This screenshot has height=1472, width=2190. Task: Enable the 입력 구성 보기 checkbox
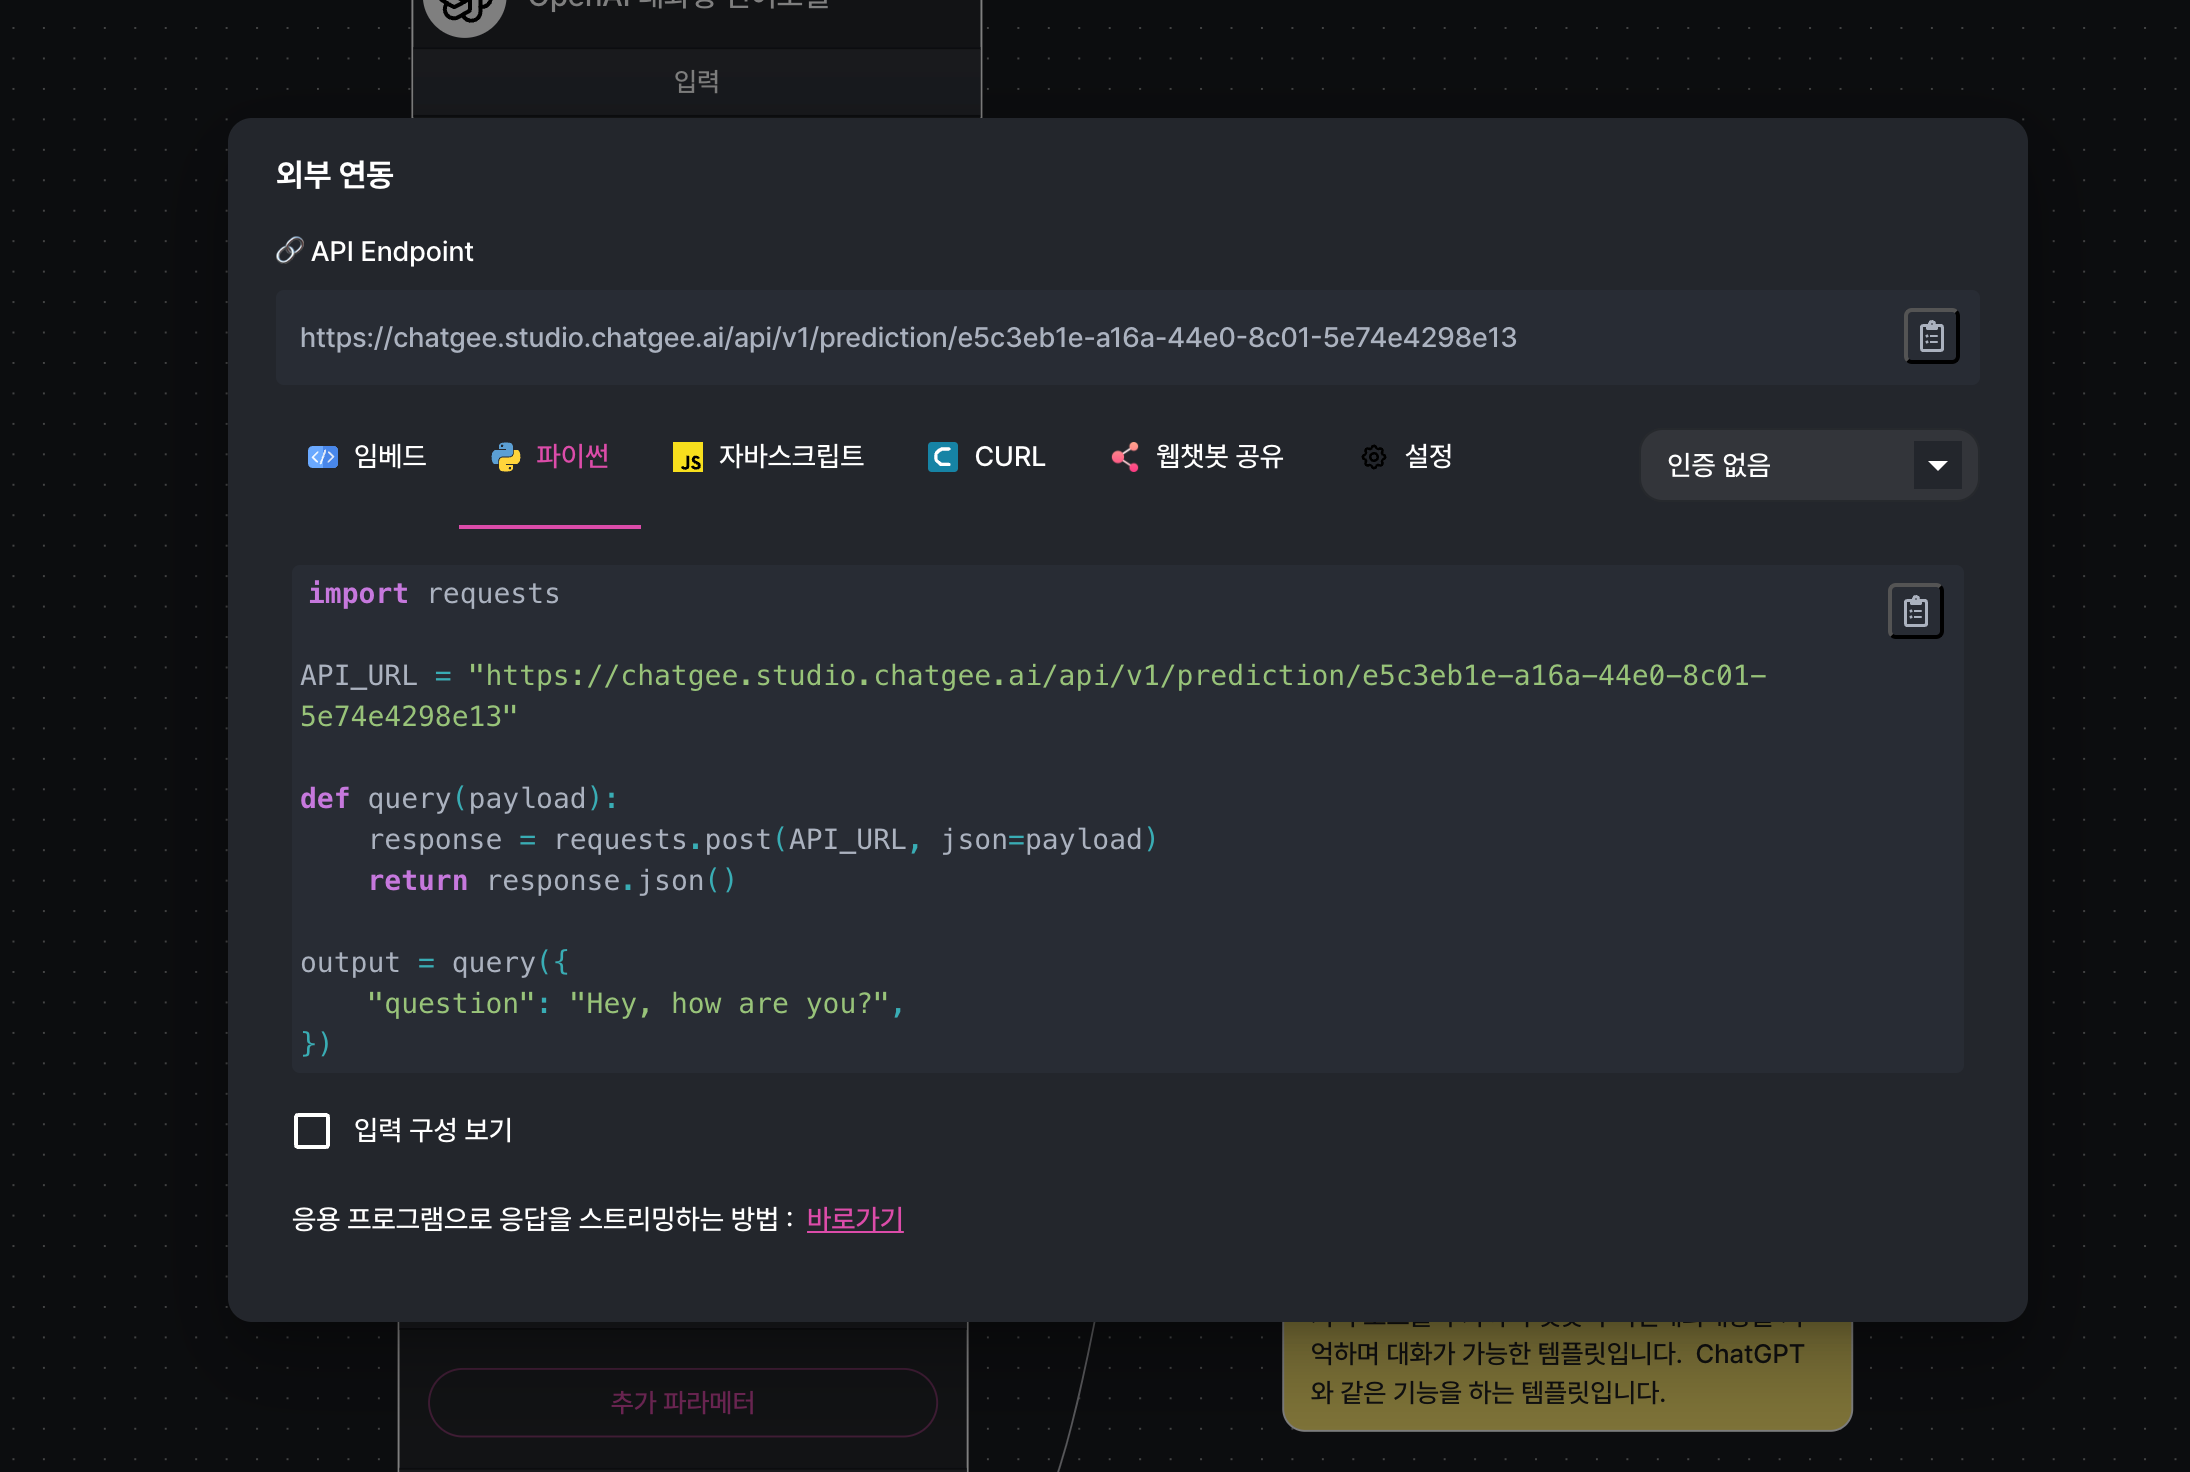(312, 1130)
